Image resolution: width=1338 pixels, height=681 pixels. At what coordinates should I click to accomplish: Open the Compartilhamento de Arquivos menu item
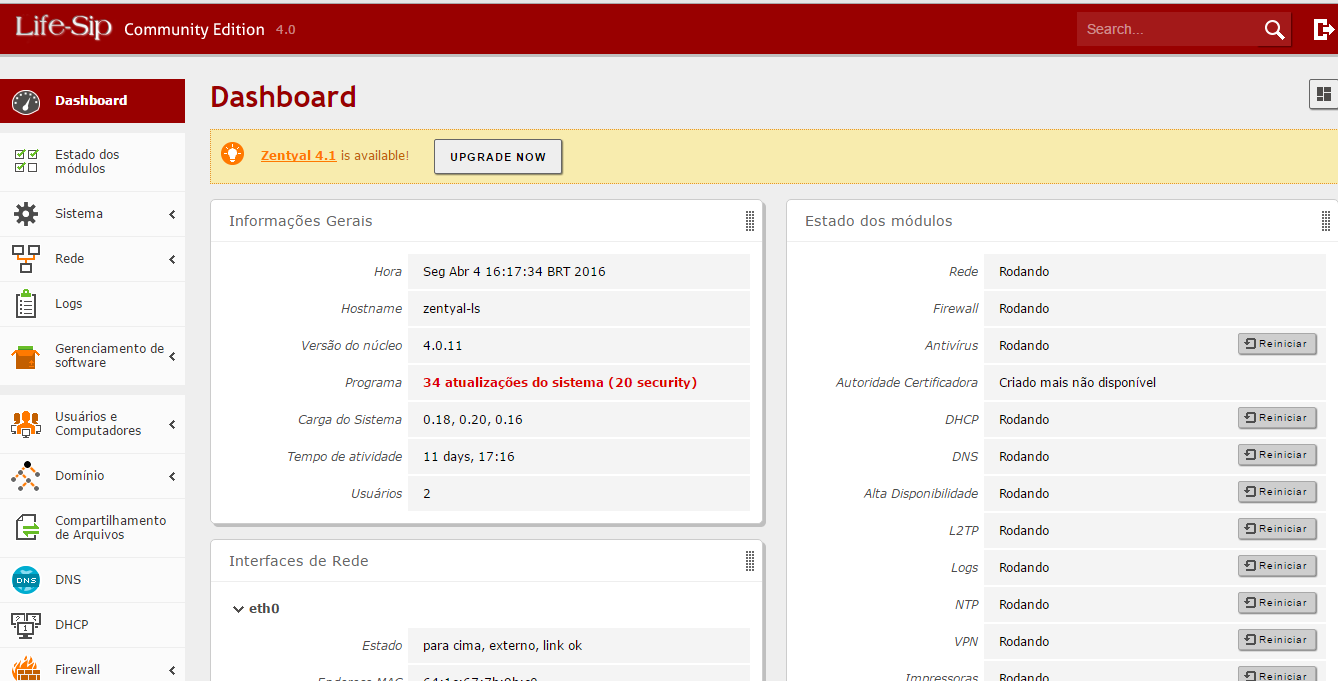[110, 528]
